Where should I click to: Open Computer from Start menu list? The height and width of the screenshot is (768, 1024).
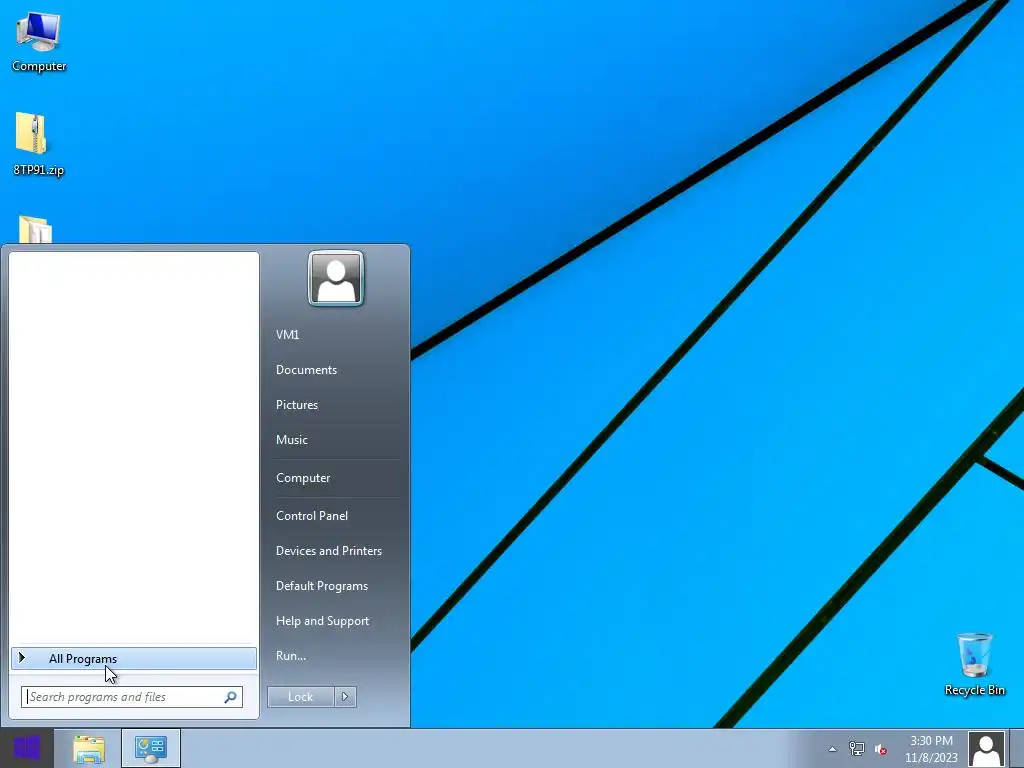pos(303,478)
